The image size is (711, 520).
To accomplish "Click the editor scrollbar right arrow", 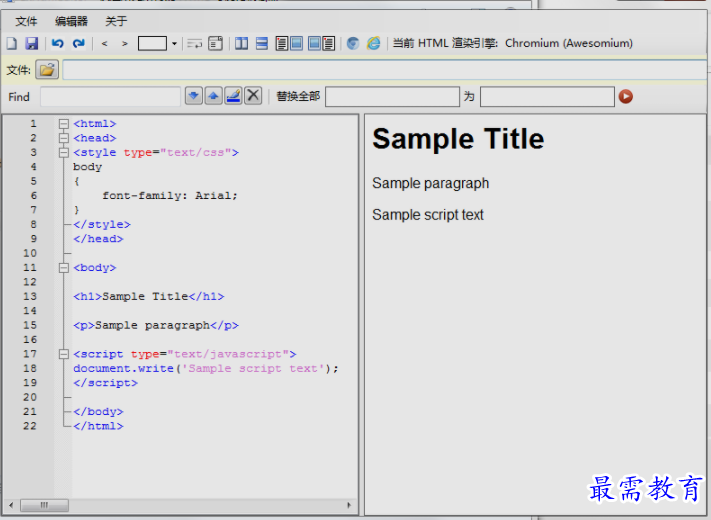I will [349, 505].
